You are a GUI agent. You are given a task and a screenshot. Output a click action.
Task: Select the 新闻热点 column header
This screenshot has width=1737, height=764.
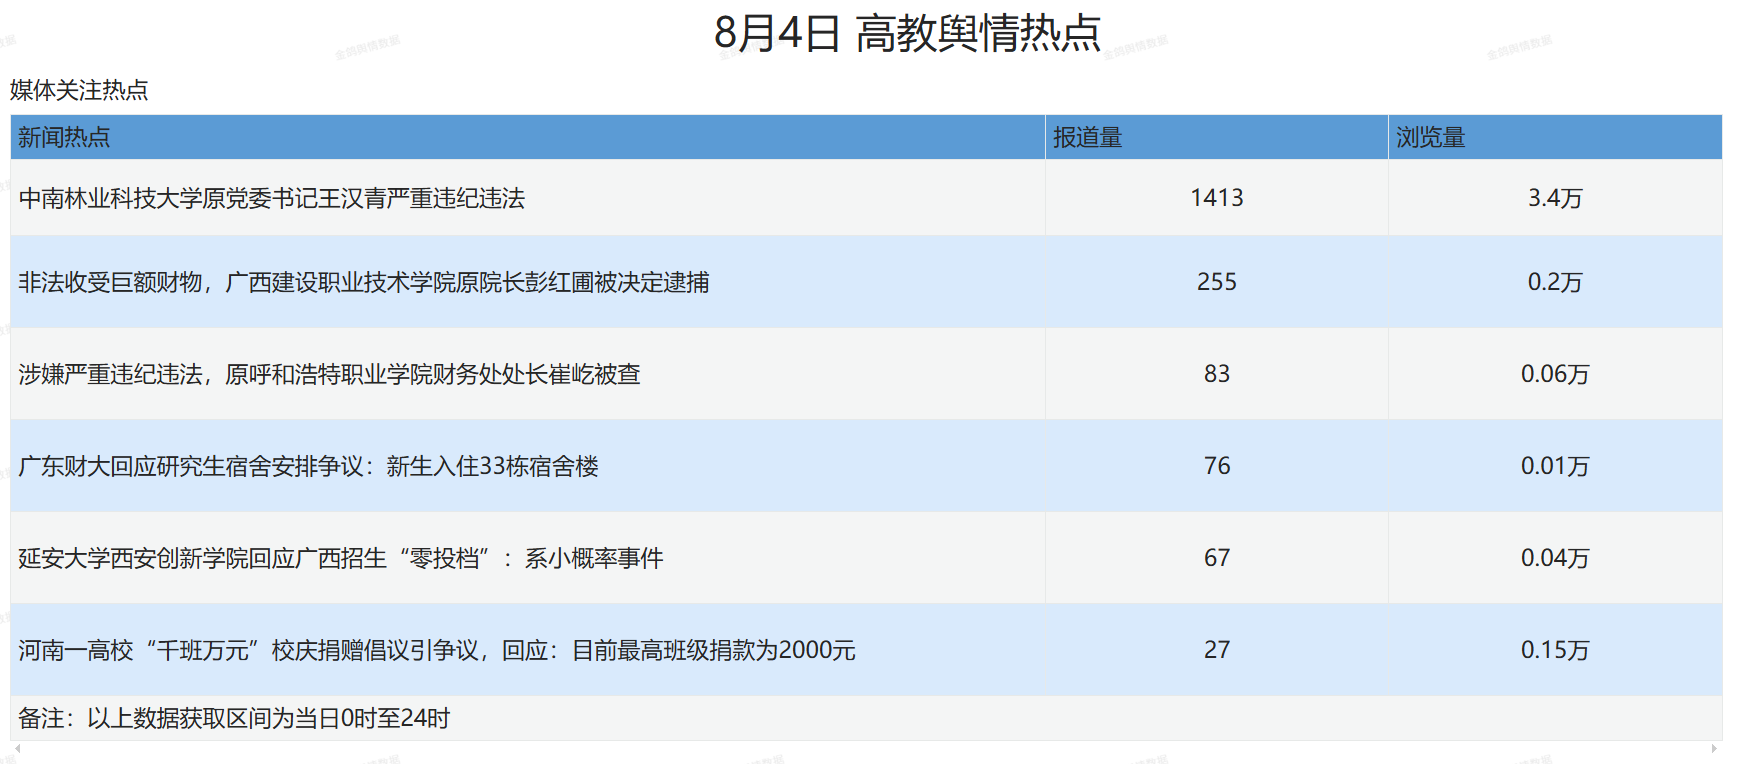click(64, 138)
